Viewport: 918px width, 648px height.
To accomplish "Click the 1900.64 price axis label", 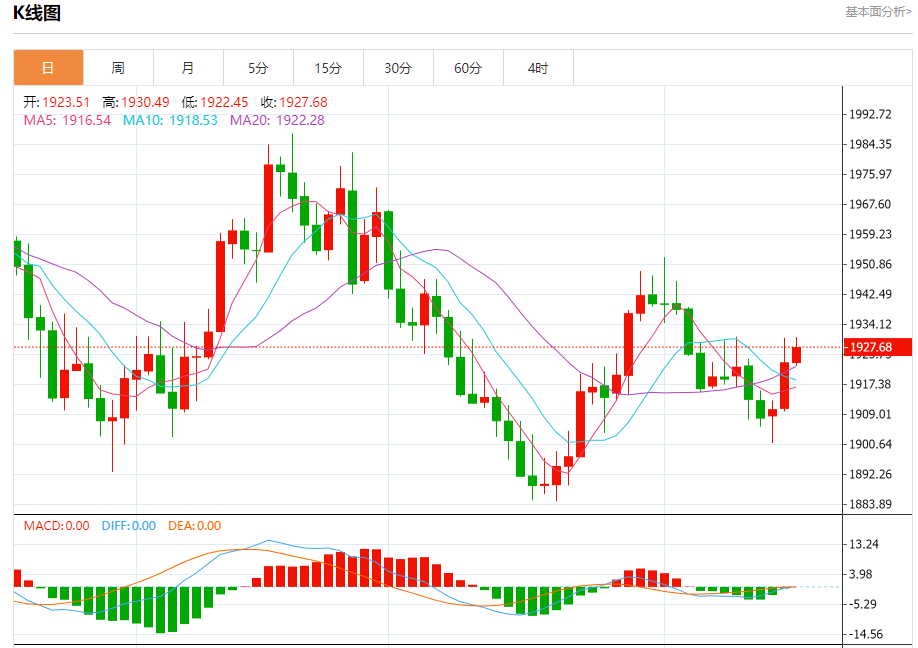I will 871,444.
